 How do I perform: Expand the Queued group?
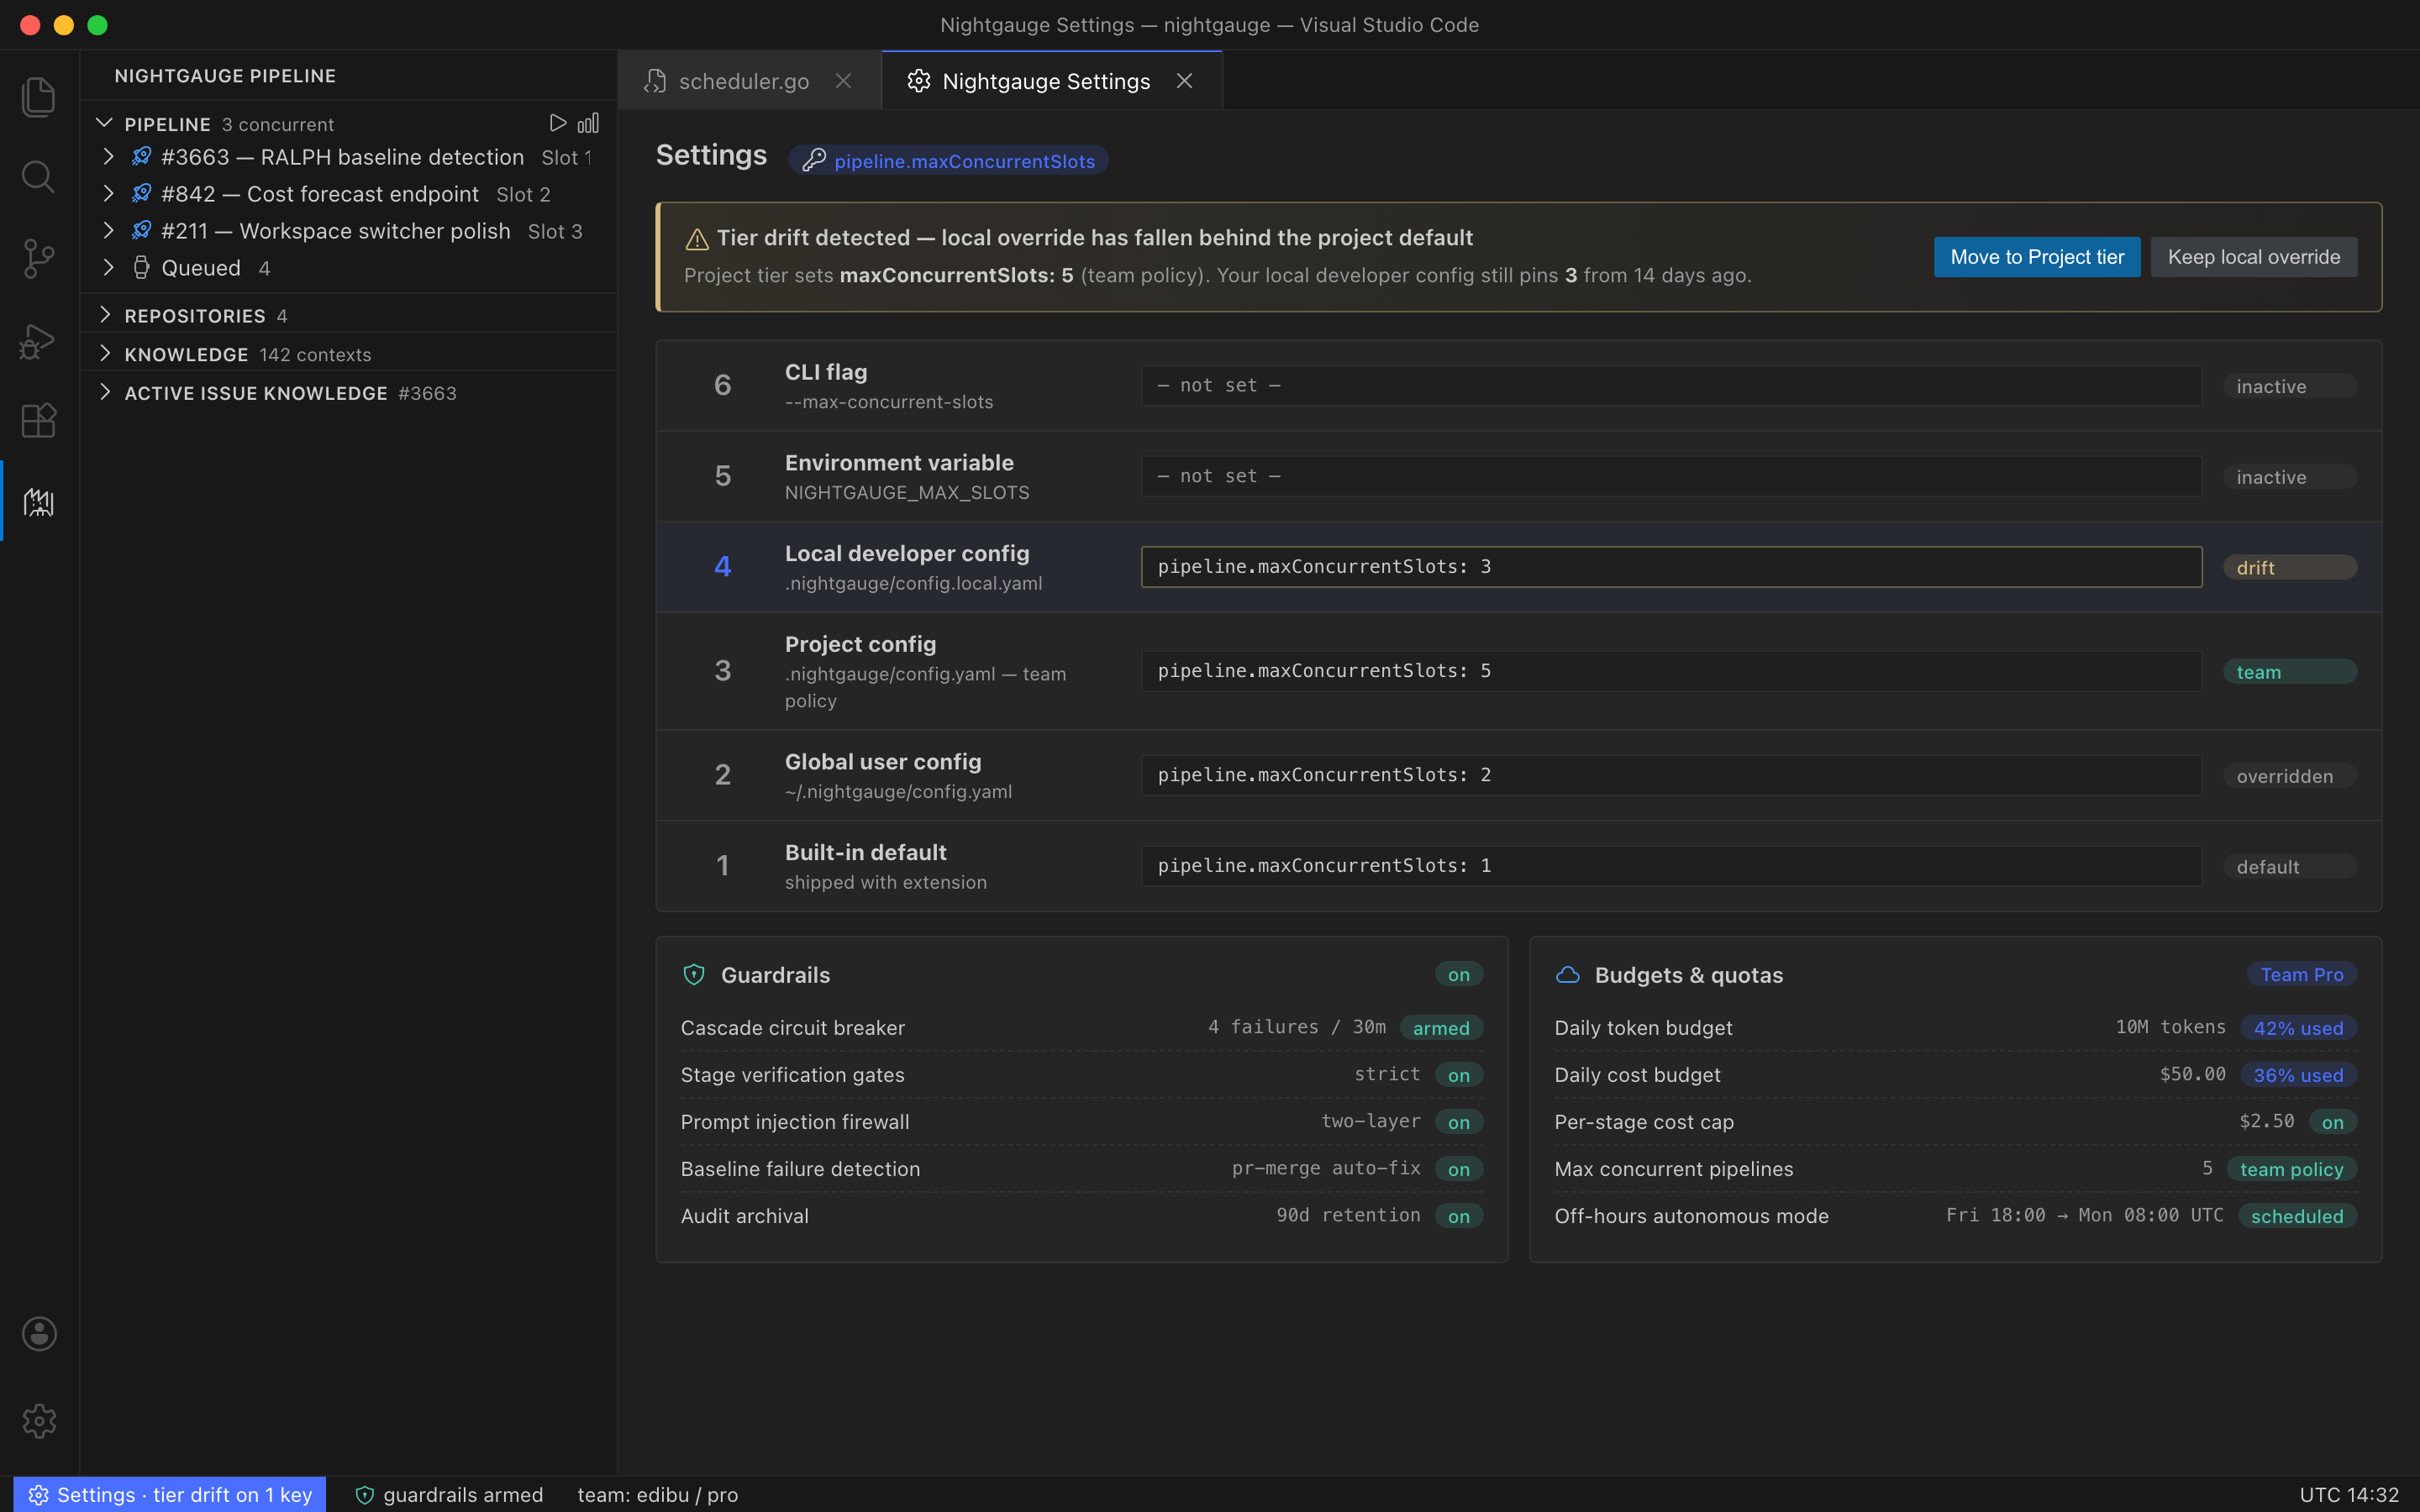(108, 267)
